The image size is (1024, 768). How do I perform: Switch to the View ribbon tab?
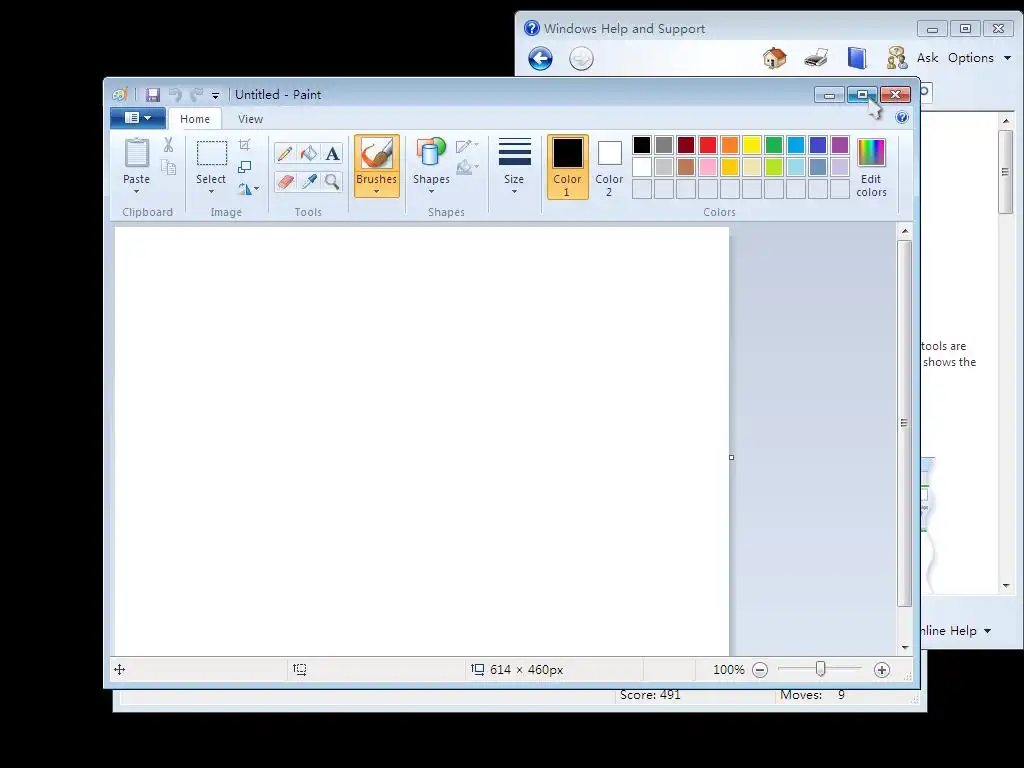tap(250, 119)
